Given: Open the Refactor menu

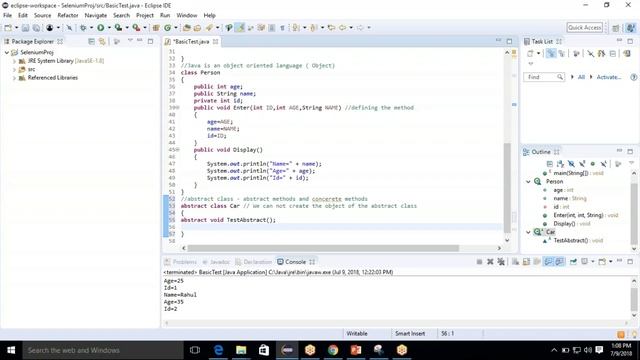Looking at the screenshot, I should pyautogui.click(x=68, y=15).
